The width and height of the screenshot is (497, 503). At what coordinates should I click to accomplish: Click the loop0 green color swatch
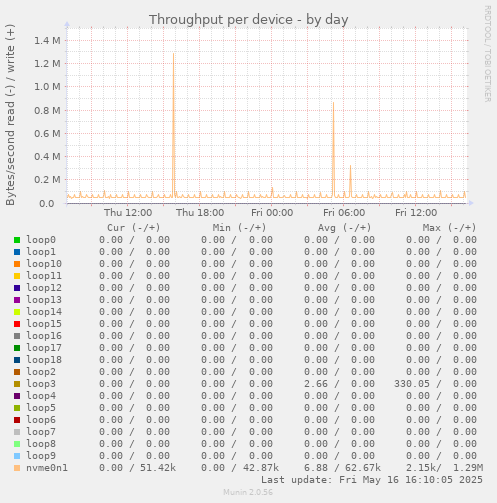[17, 240]
